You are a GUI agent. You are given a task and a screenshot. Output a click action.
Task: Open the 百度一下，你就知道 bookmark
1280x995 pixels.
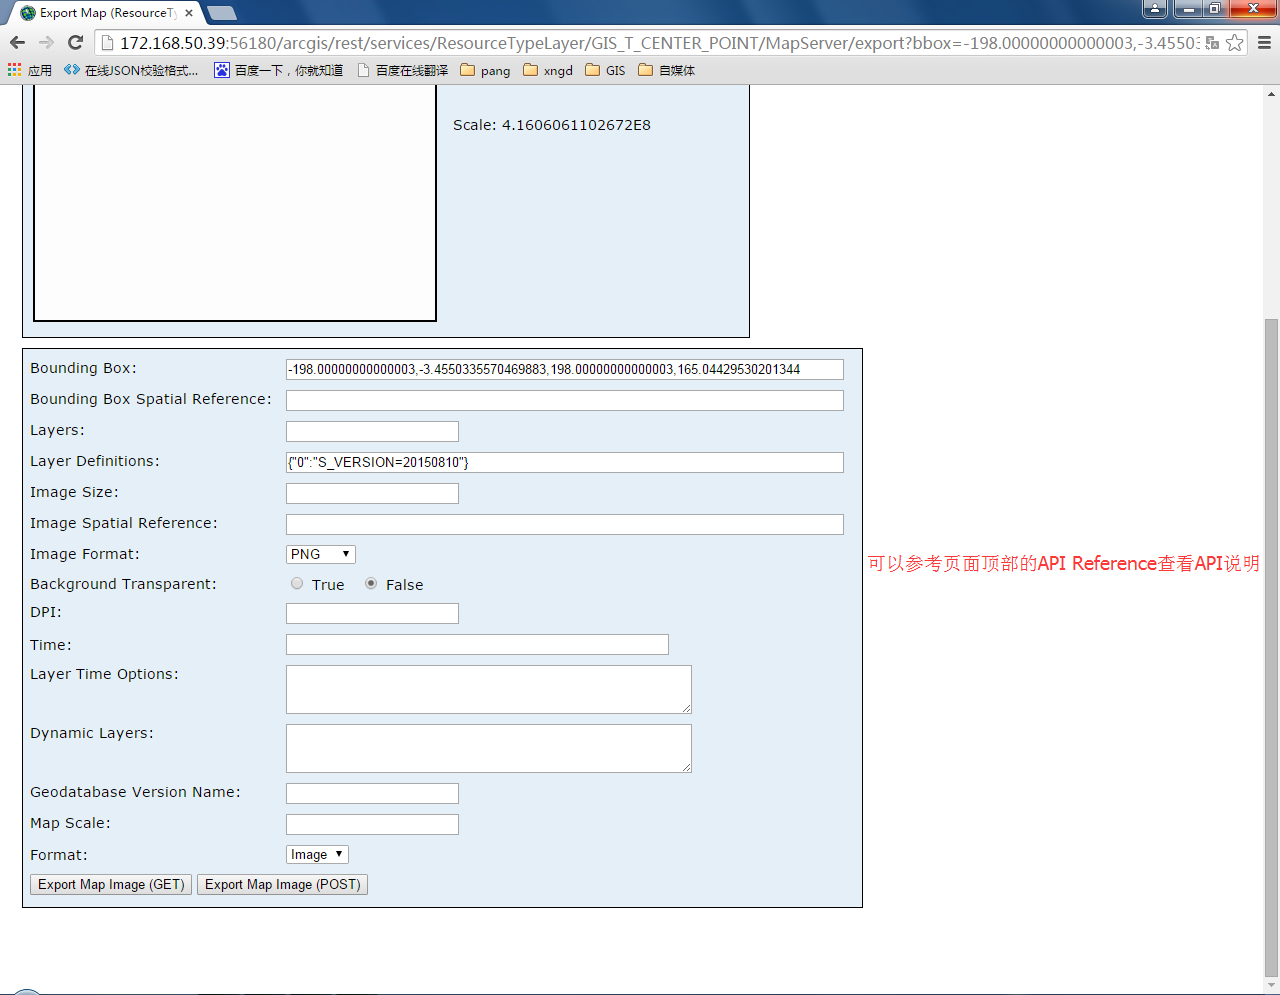[x=279, y=70]
